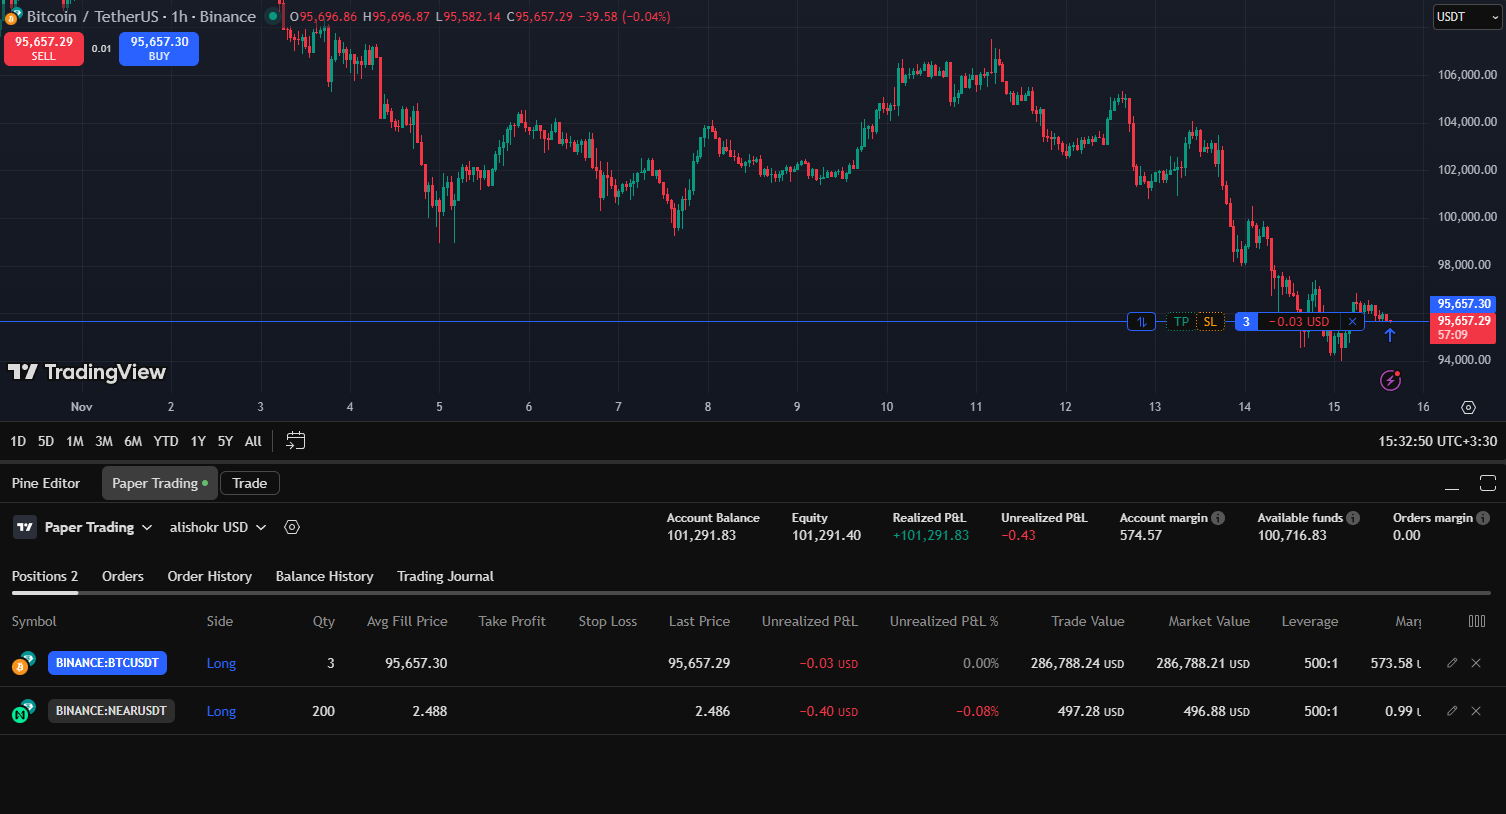Close the NEARUSDT position with X icon
This screenshot has width=1506, height=814.
pos(1476,711)
